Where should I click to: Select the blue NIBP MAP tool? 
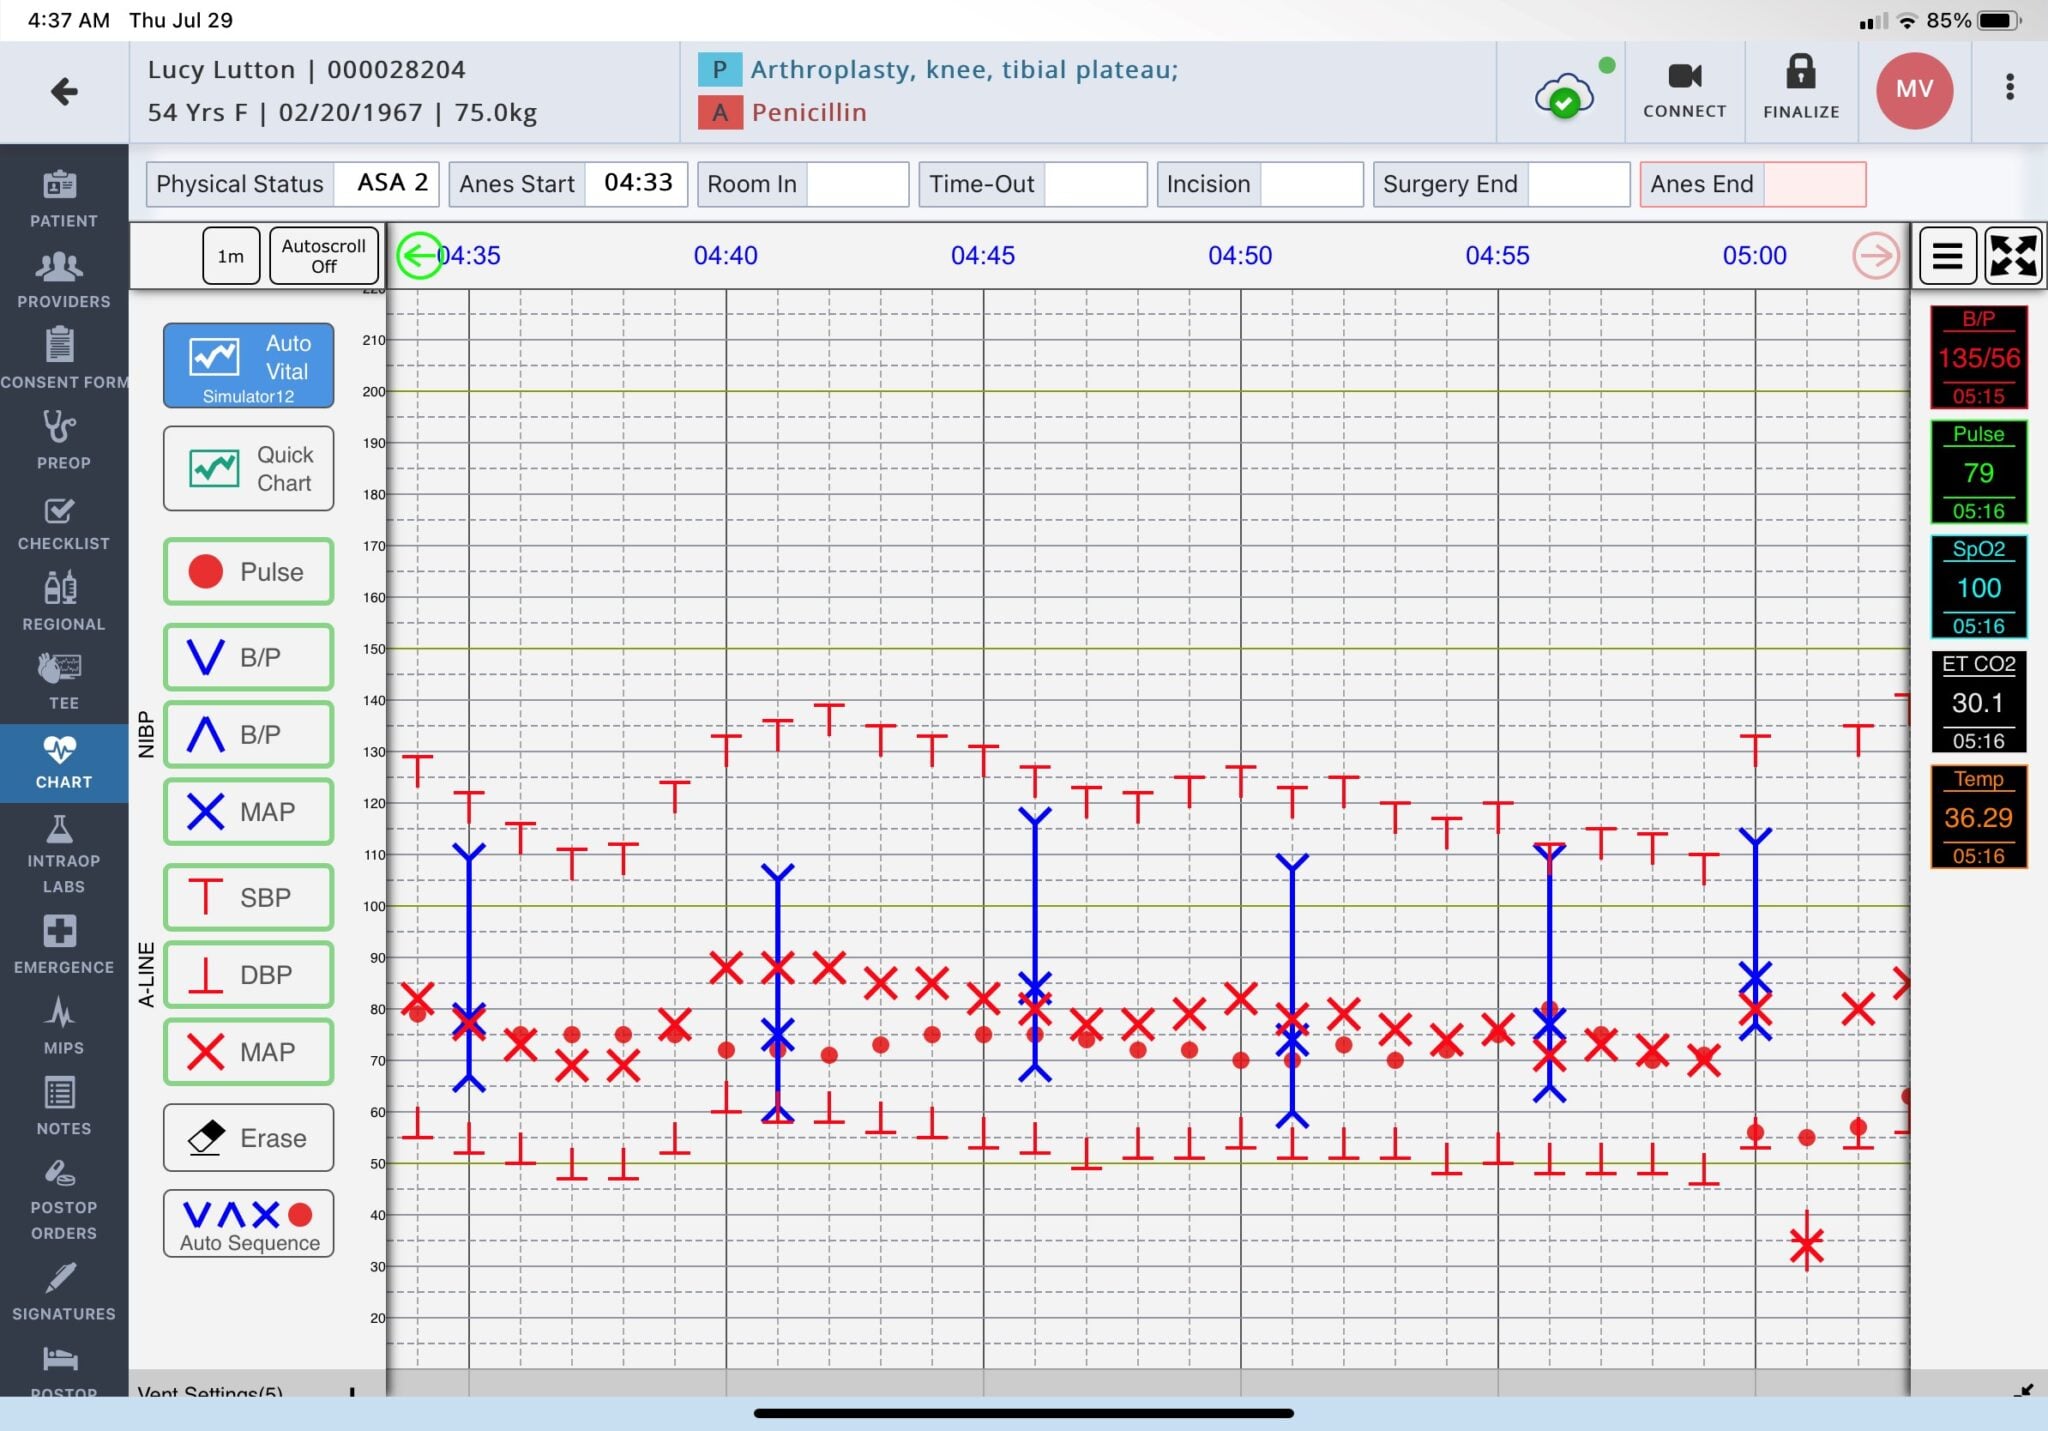pyautogui.click(x=248, y=811)
